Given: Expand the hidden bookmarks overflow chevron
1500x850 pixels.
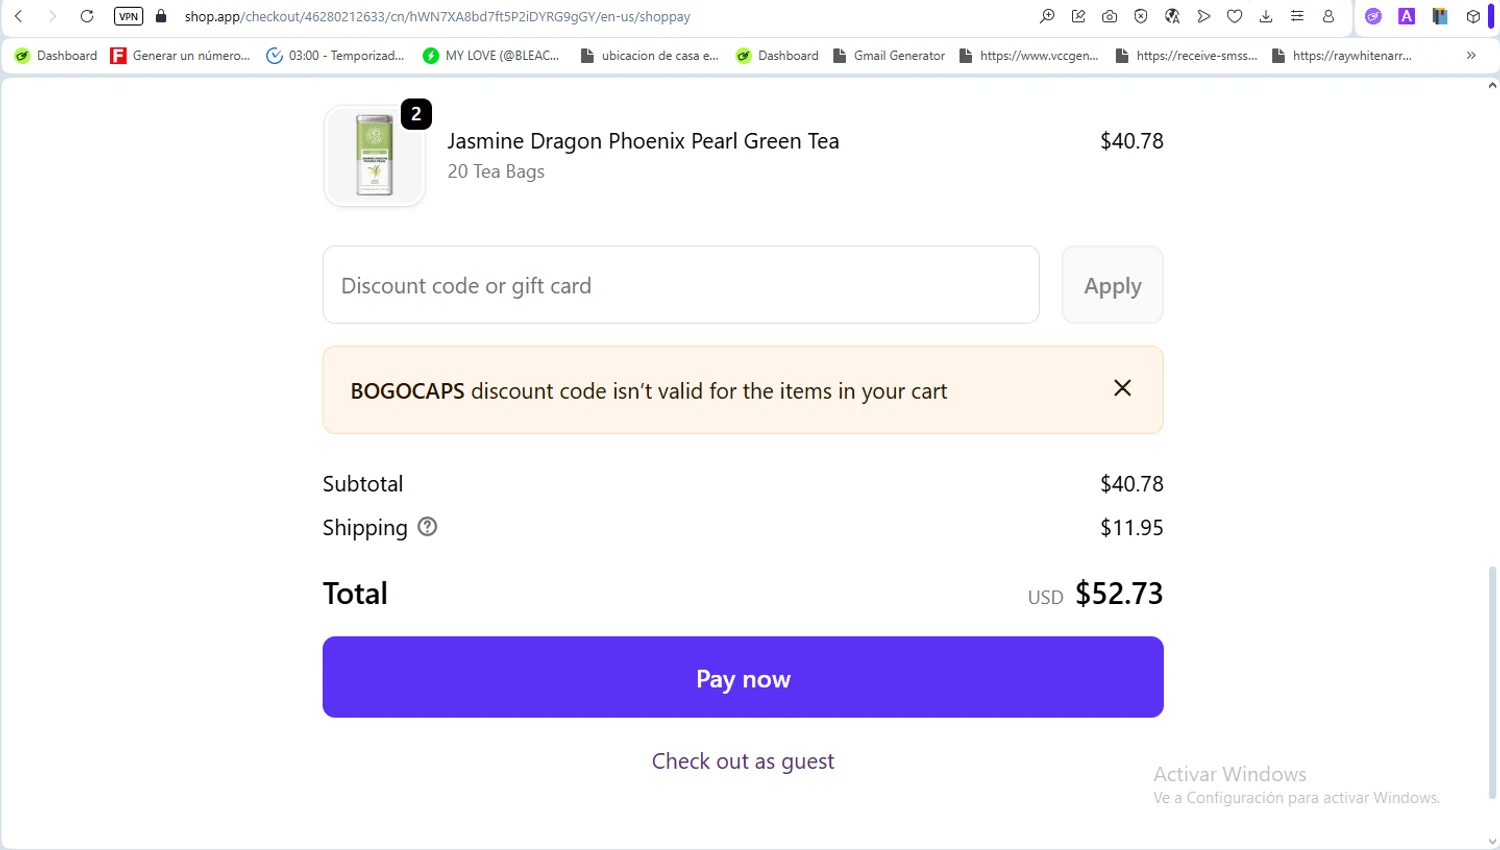Looking at the screenshot, I should [x=1471, y=55].
